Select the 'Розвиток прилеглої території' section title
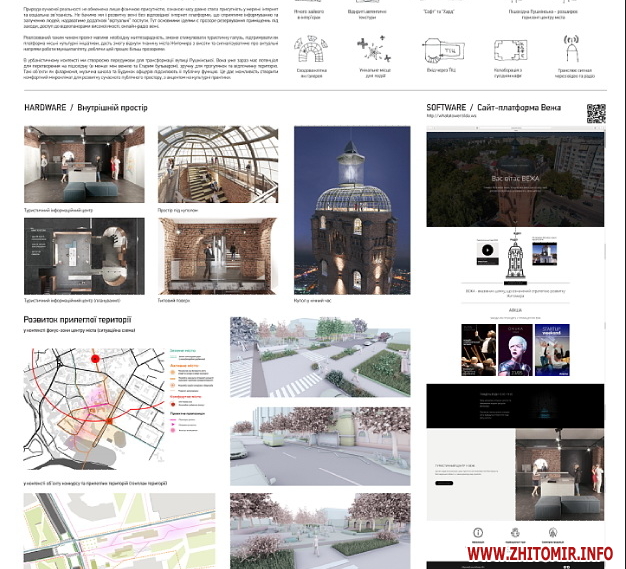This screenshot has height=569, width=626. 78,320
